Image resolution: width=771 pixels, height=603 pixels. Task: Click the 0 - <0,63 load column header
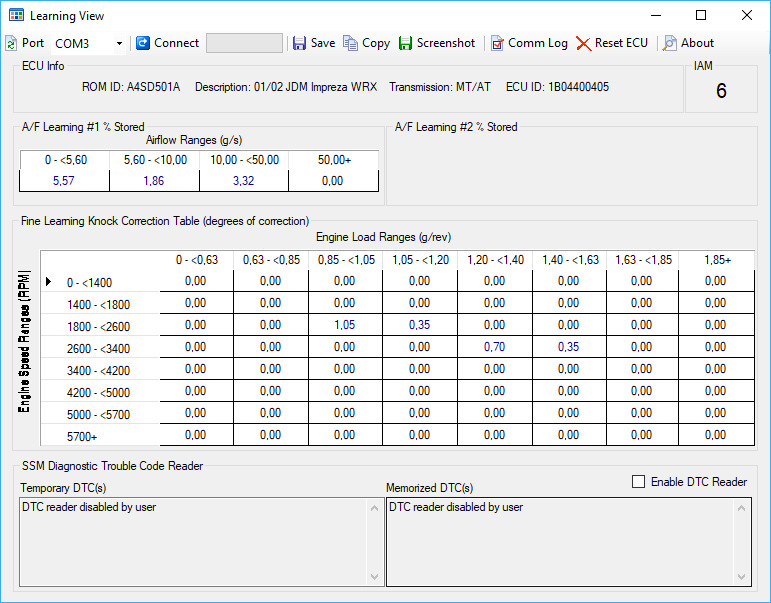click(197, 260)
